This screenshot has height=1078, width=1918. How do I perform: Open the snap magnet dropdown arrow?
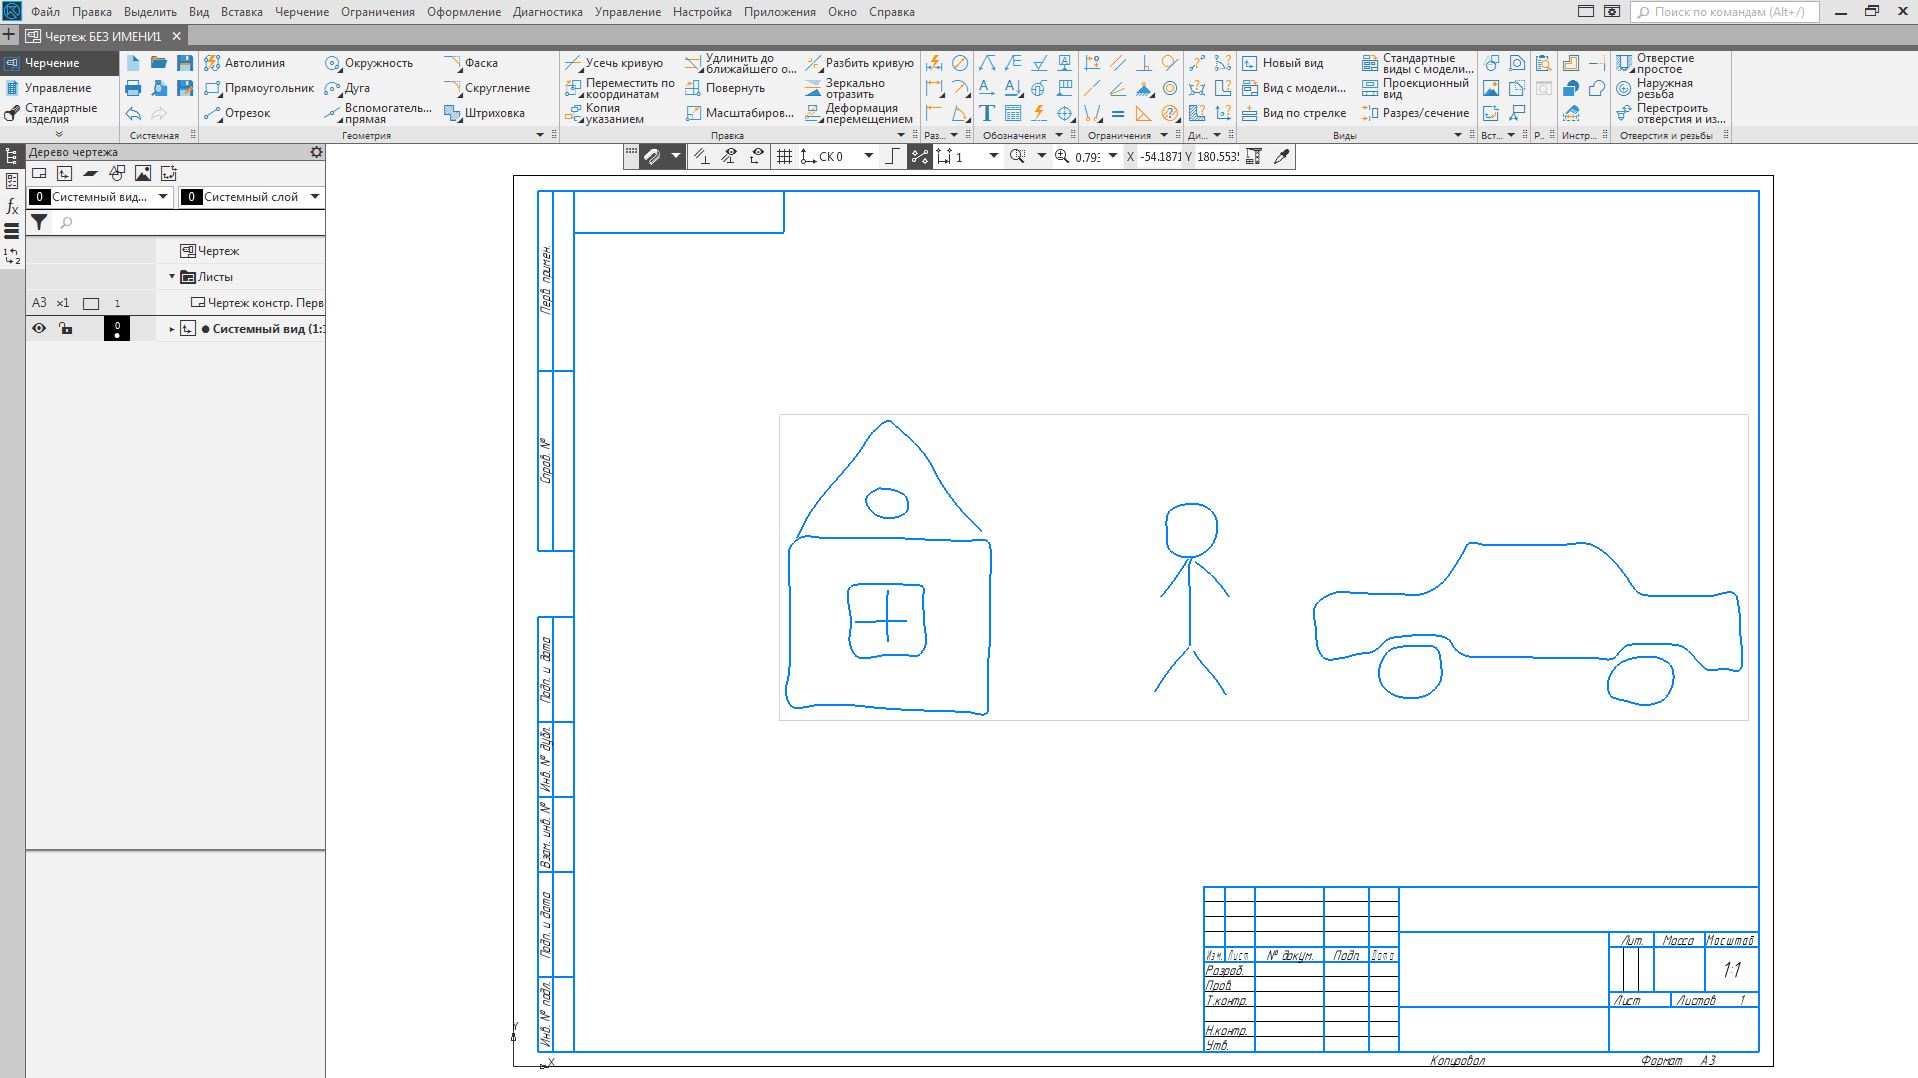pyautogui.click(x=676, y=156)
